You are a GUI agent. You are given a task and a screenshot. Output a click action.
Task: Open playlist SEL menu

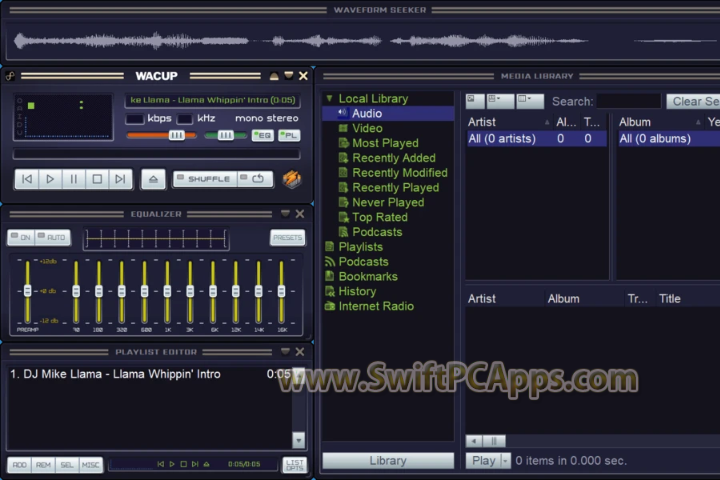[67, 465]
